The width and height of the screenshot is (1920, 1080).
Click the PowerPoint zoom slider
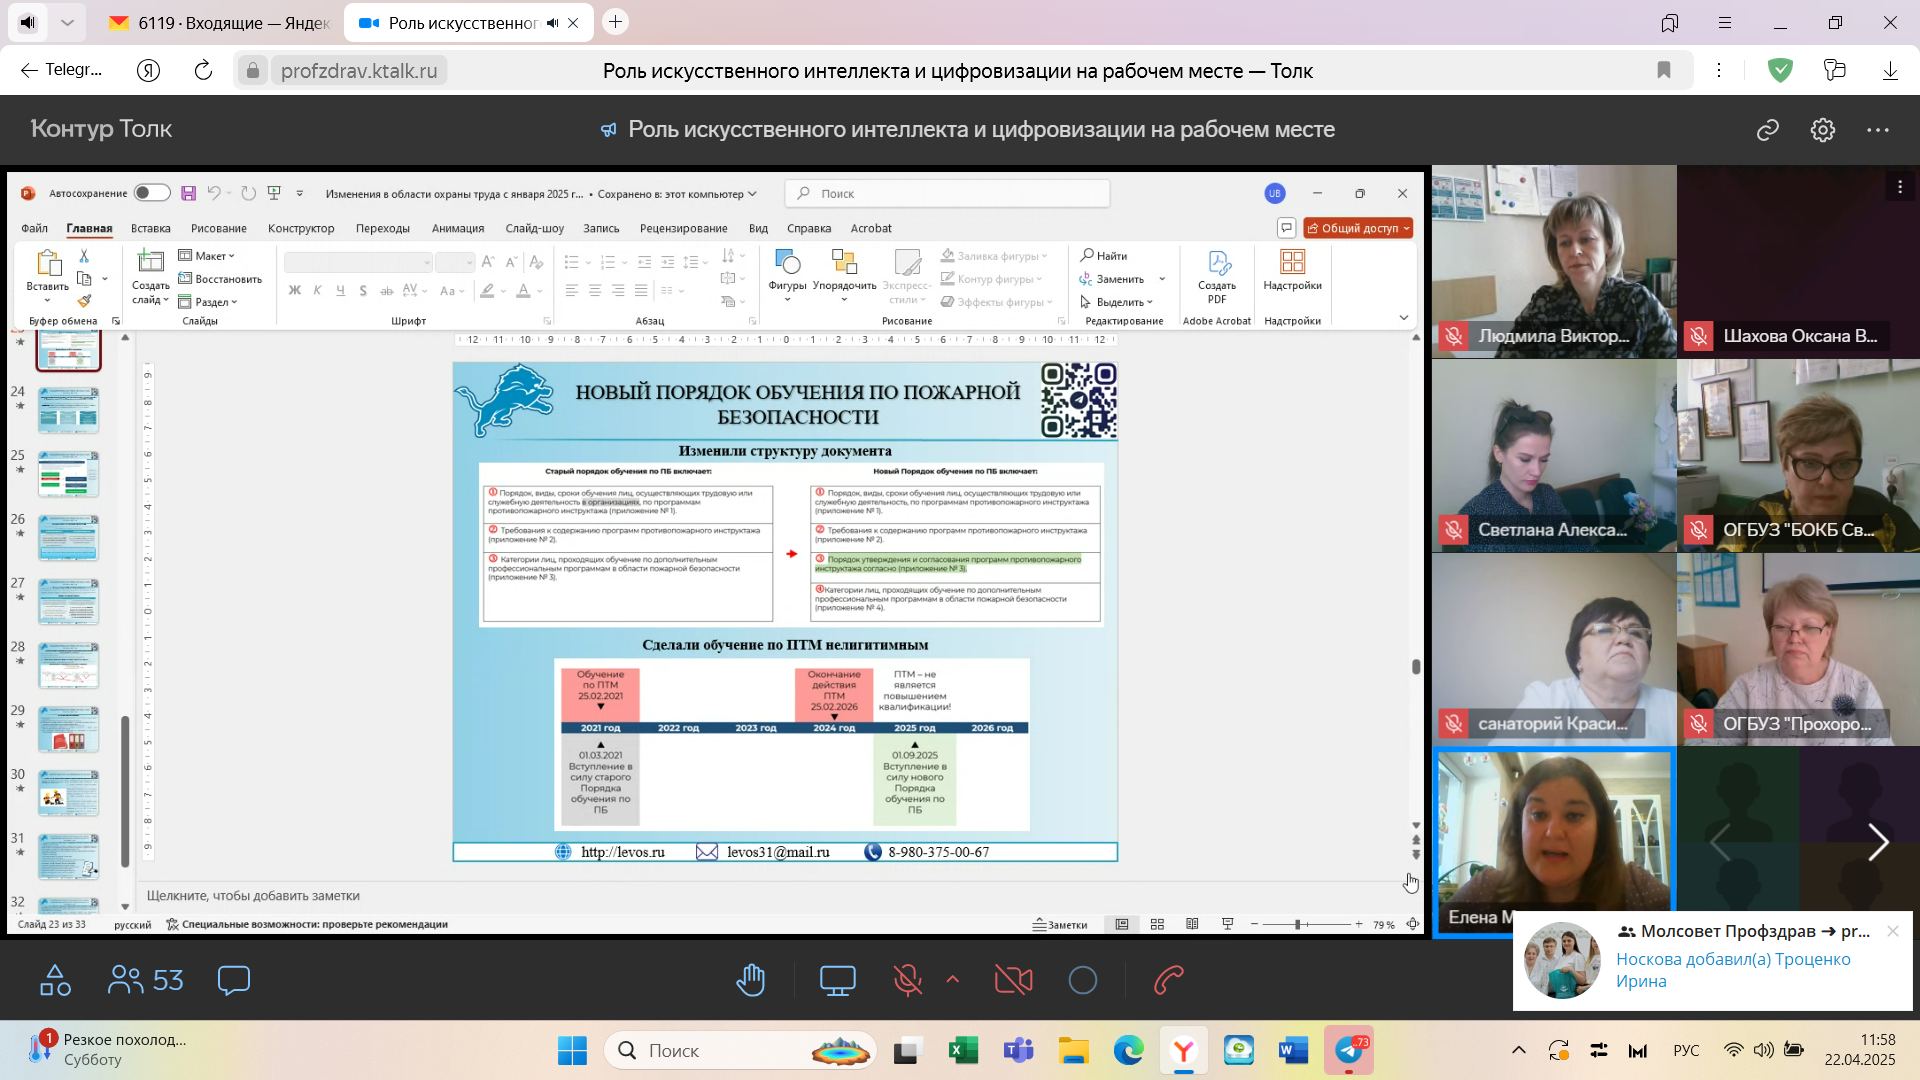click(x=1297, y=925)
